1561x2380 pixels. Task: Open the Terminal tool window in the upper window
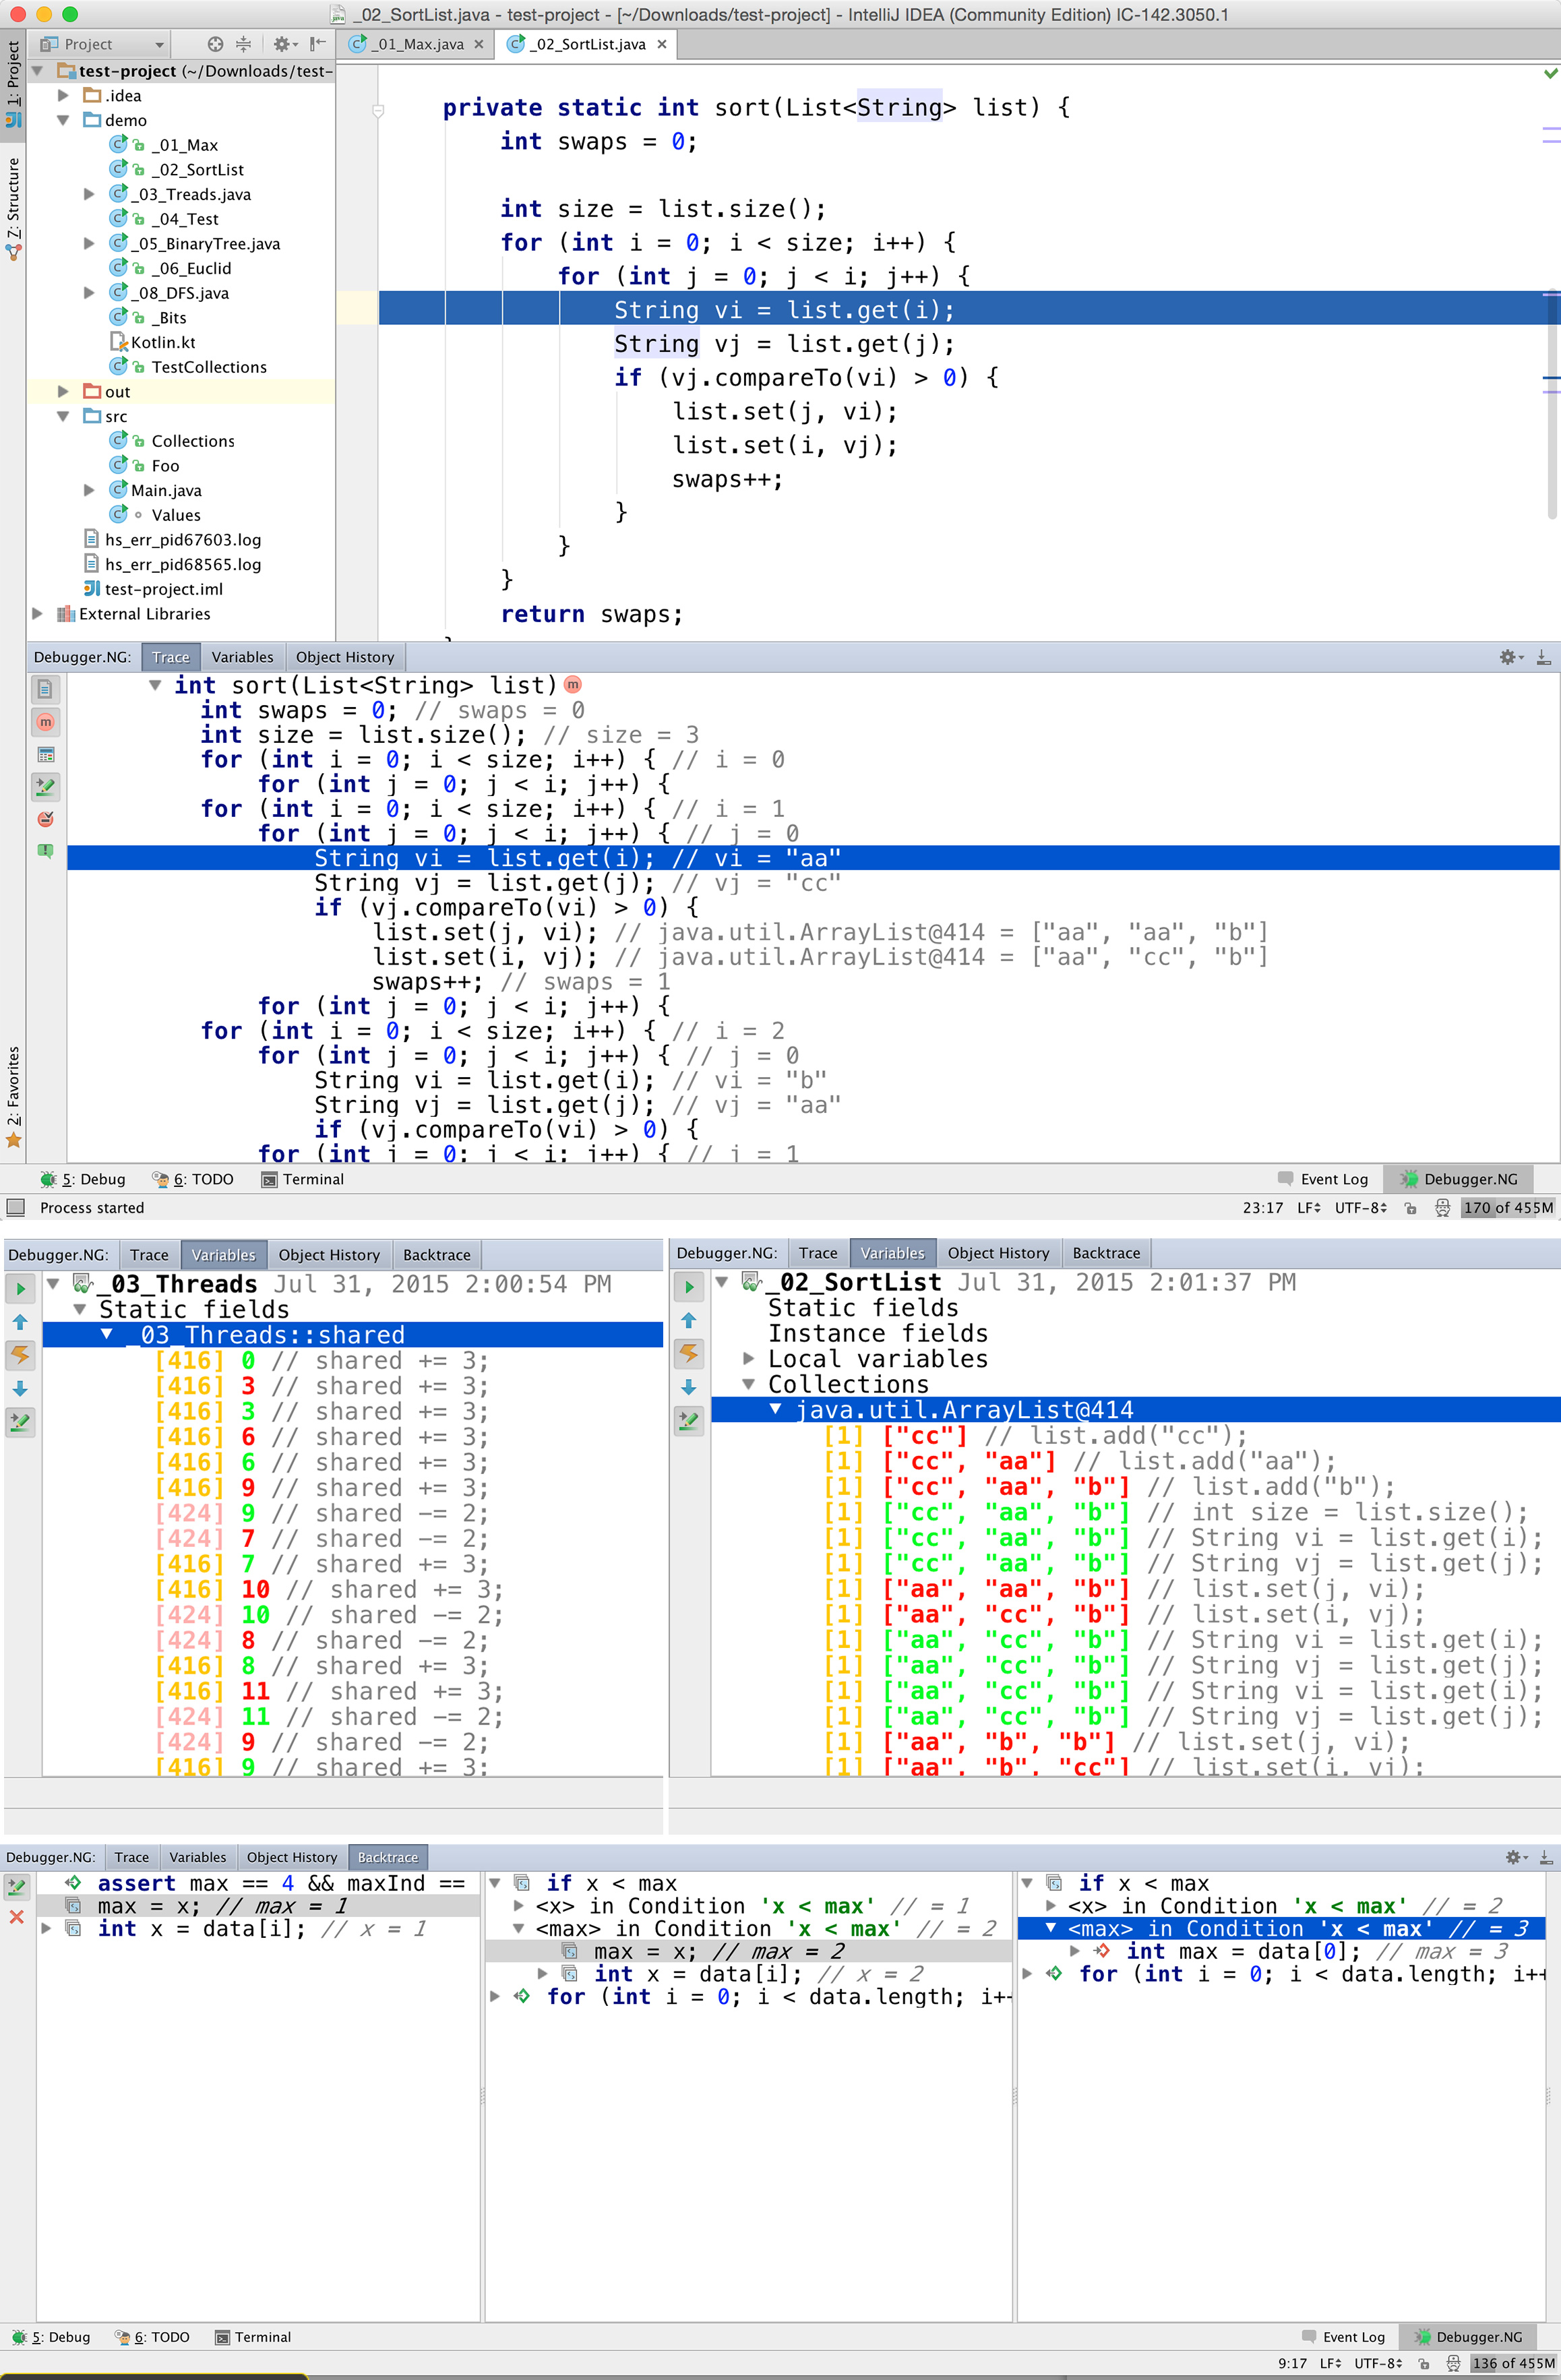click(303, 1179)
